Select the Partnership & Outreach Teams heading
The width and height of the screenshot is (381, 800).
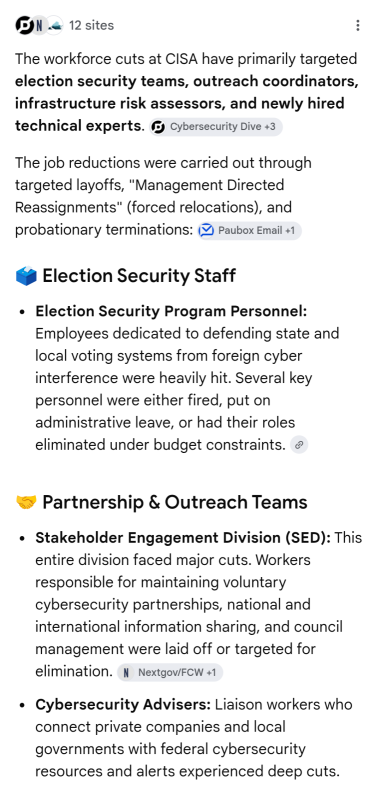pos(174,503)
